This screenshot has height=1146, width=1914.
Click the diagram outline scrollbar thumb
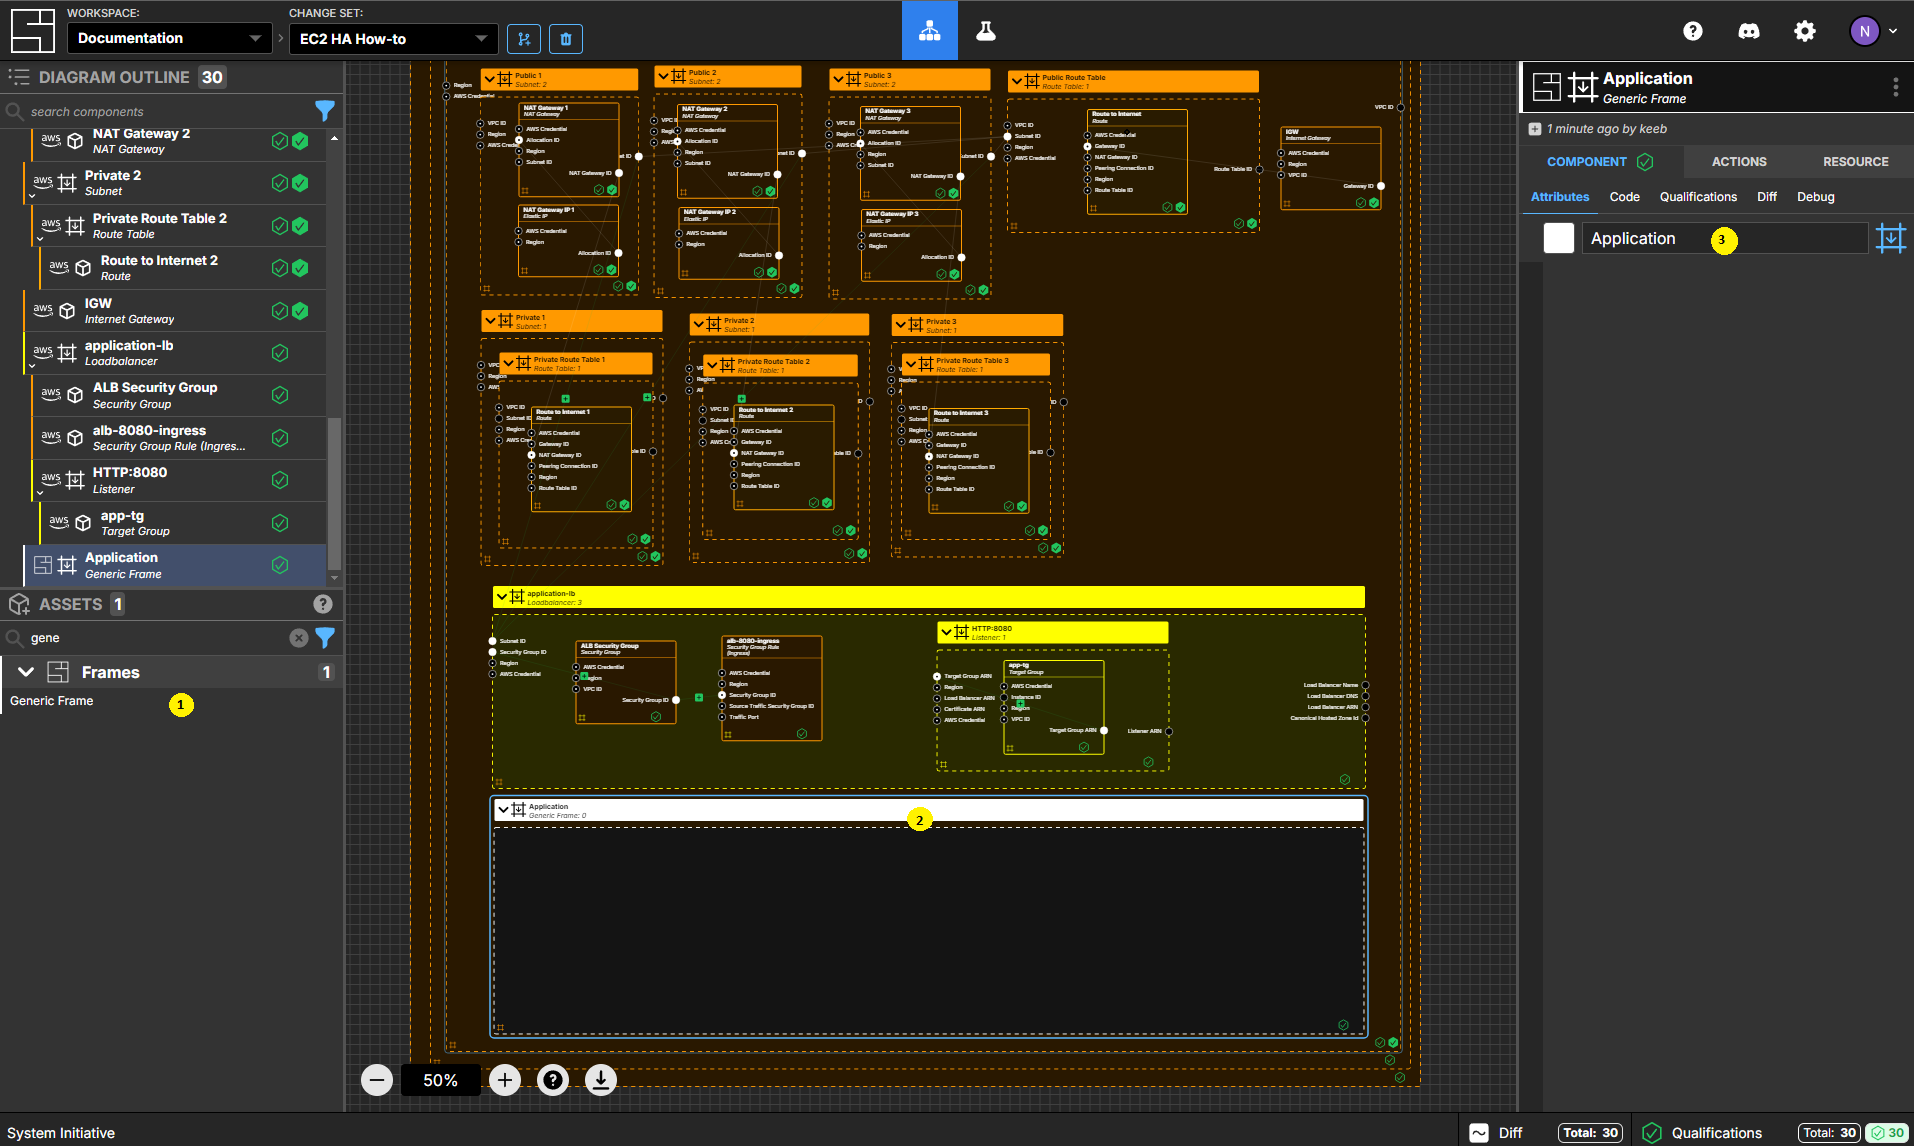[334, 492]
